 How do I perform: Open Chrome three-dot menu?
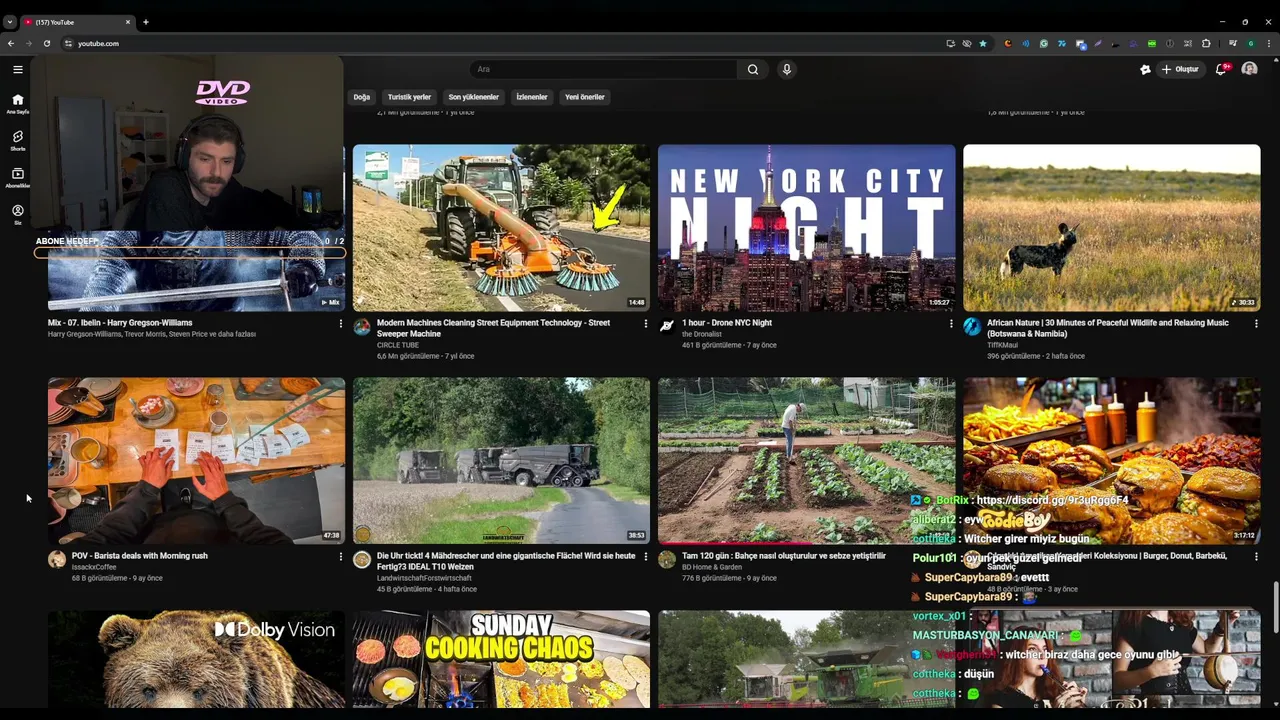[x=1269, y=43]
